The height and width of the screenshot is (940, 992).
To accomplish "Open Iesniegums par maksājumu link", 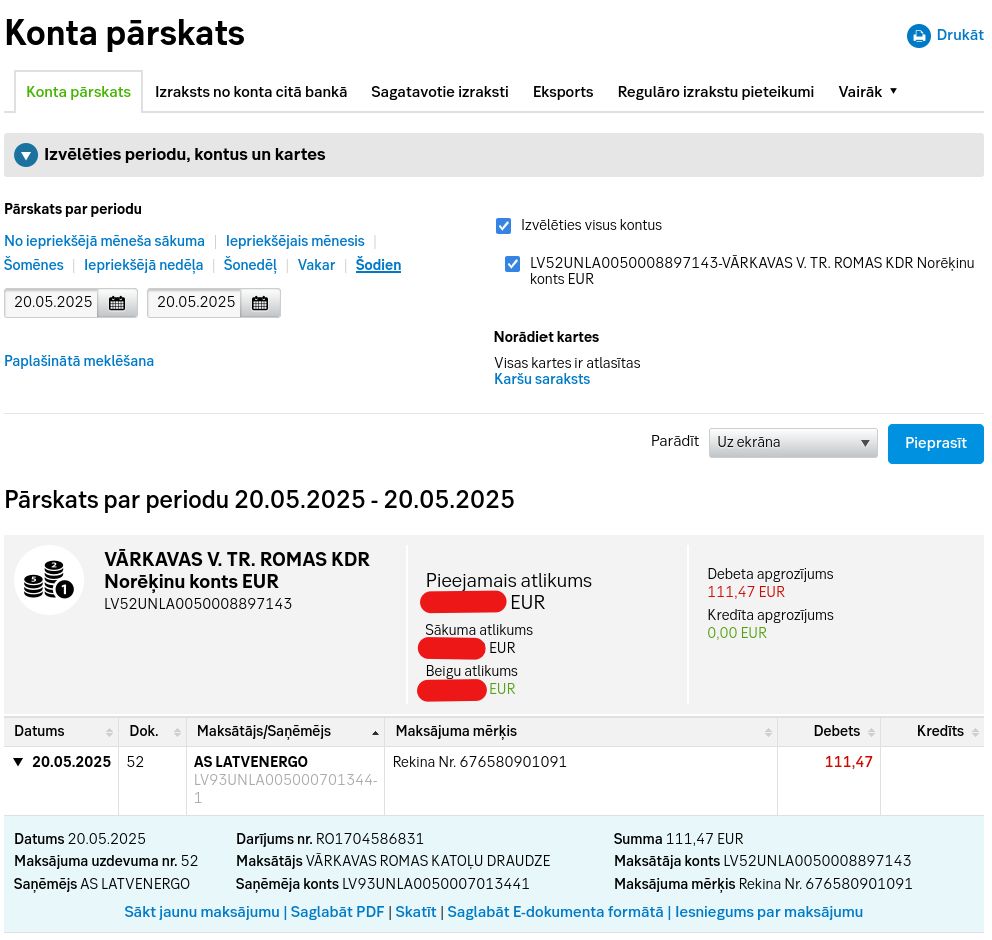I will pyautogui.click(x=769, y=912).
